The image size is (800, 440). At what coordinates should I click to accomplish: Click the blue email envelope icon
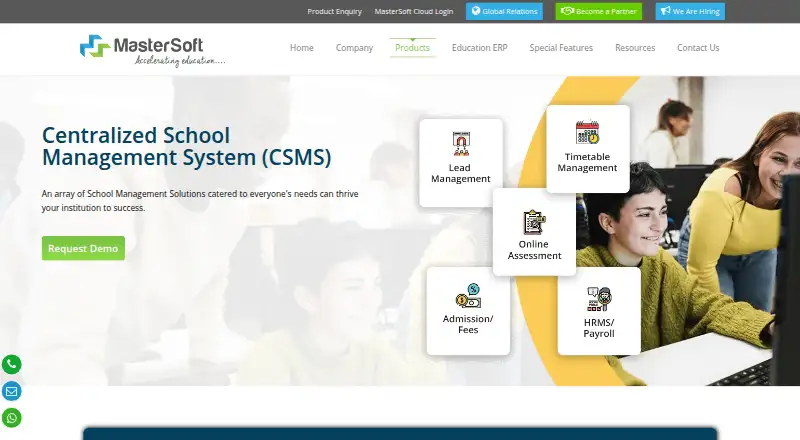click(x=12, y=392)
